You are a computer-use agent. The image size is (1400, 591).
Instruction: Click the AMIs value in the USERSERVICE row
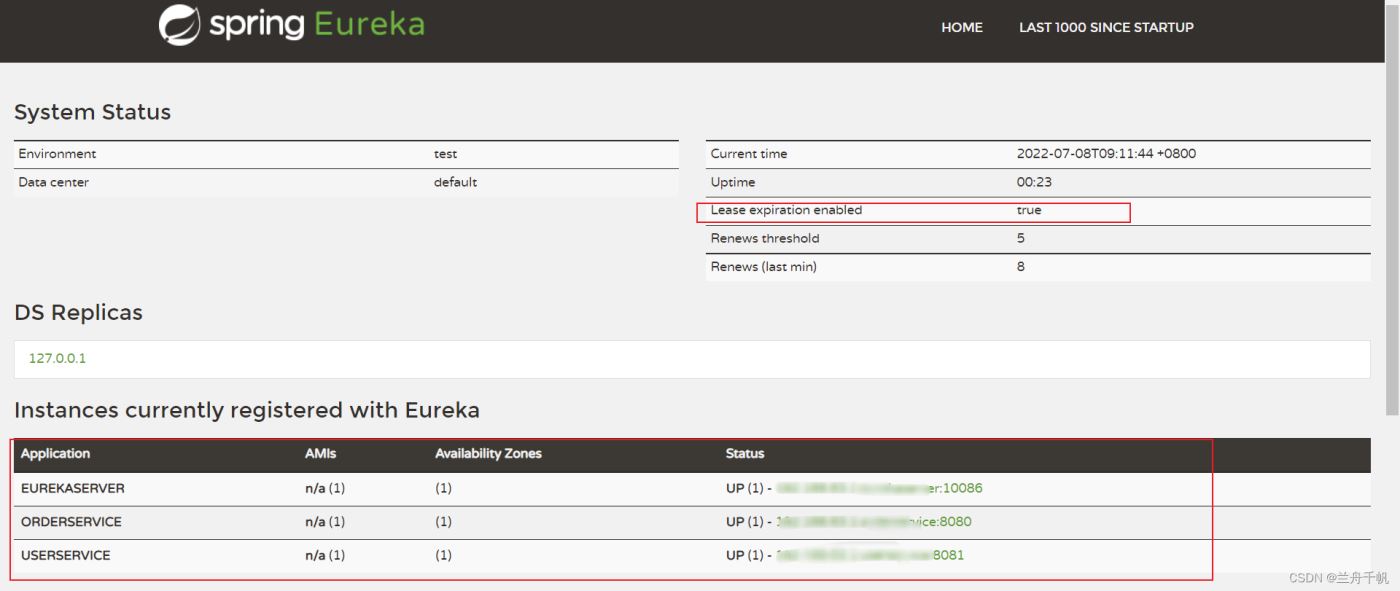point(325,555)
